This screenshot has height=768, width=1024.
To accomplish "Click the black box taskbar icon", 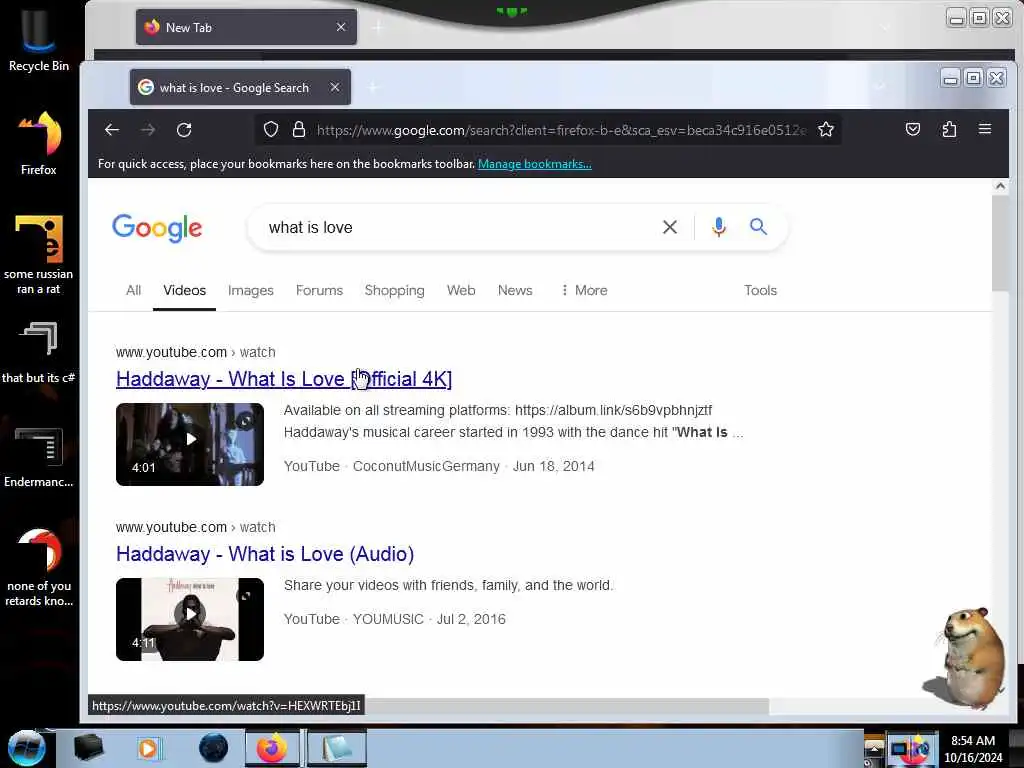I will click(x=89, y=748).
